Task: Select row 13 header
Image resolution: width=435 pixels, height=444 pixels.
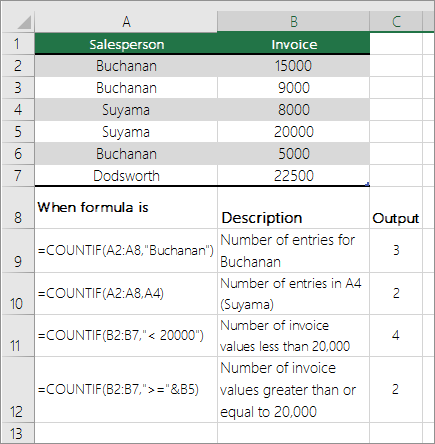Action: click(17, 433)
